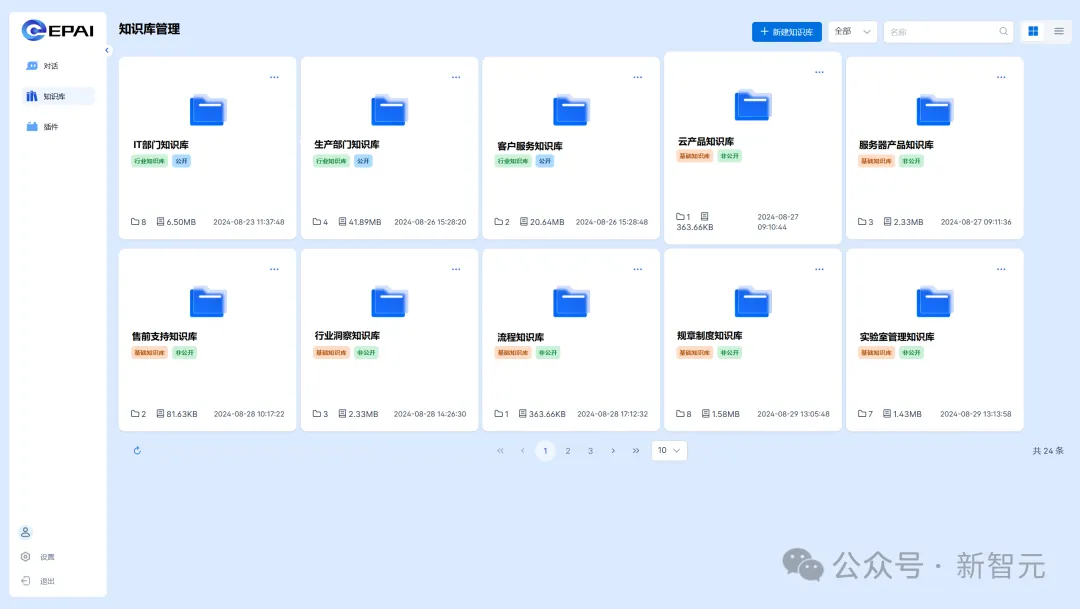Click the search magnifier icon
The width and height of the screenshot is (1080, 609).
pyautogui.click(x=1003, y=32)
